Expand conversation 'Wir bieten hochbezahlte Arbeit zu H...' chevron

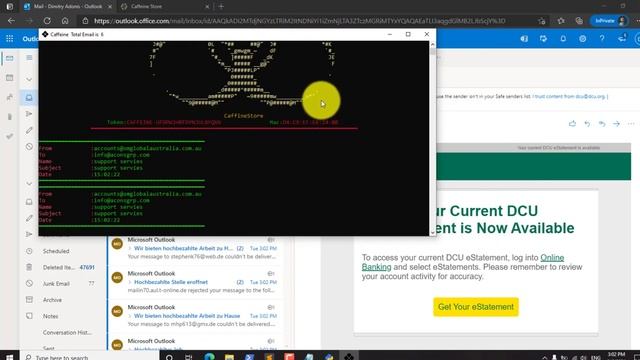point(130,248)
